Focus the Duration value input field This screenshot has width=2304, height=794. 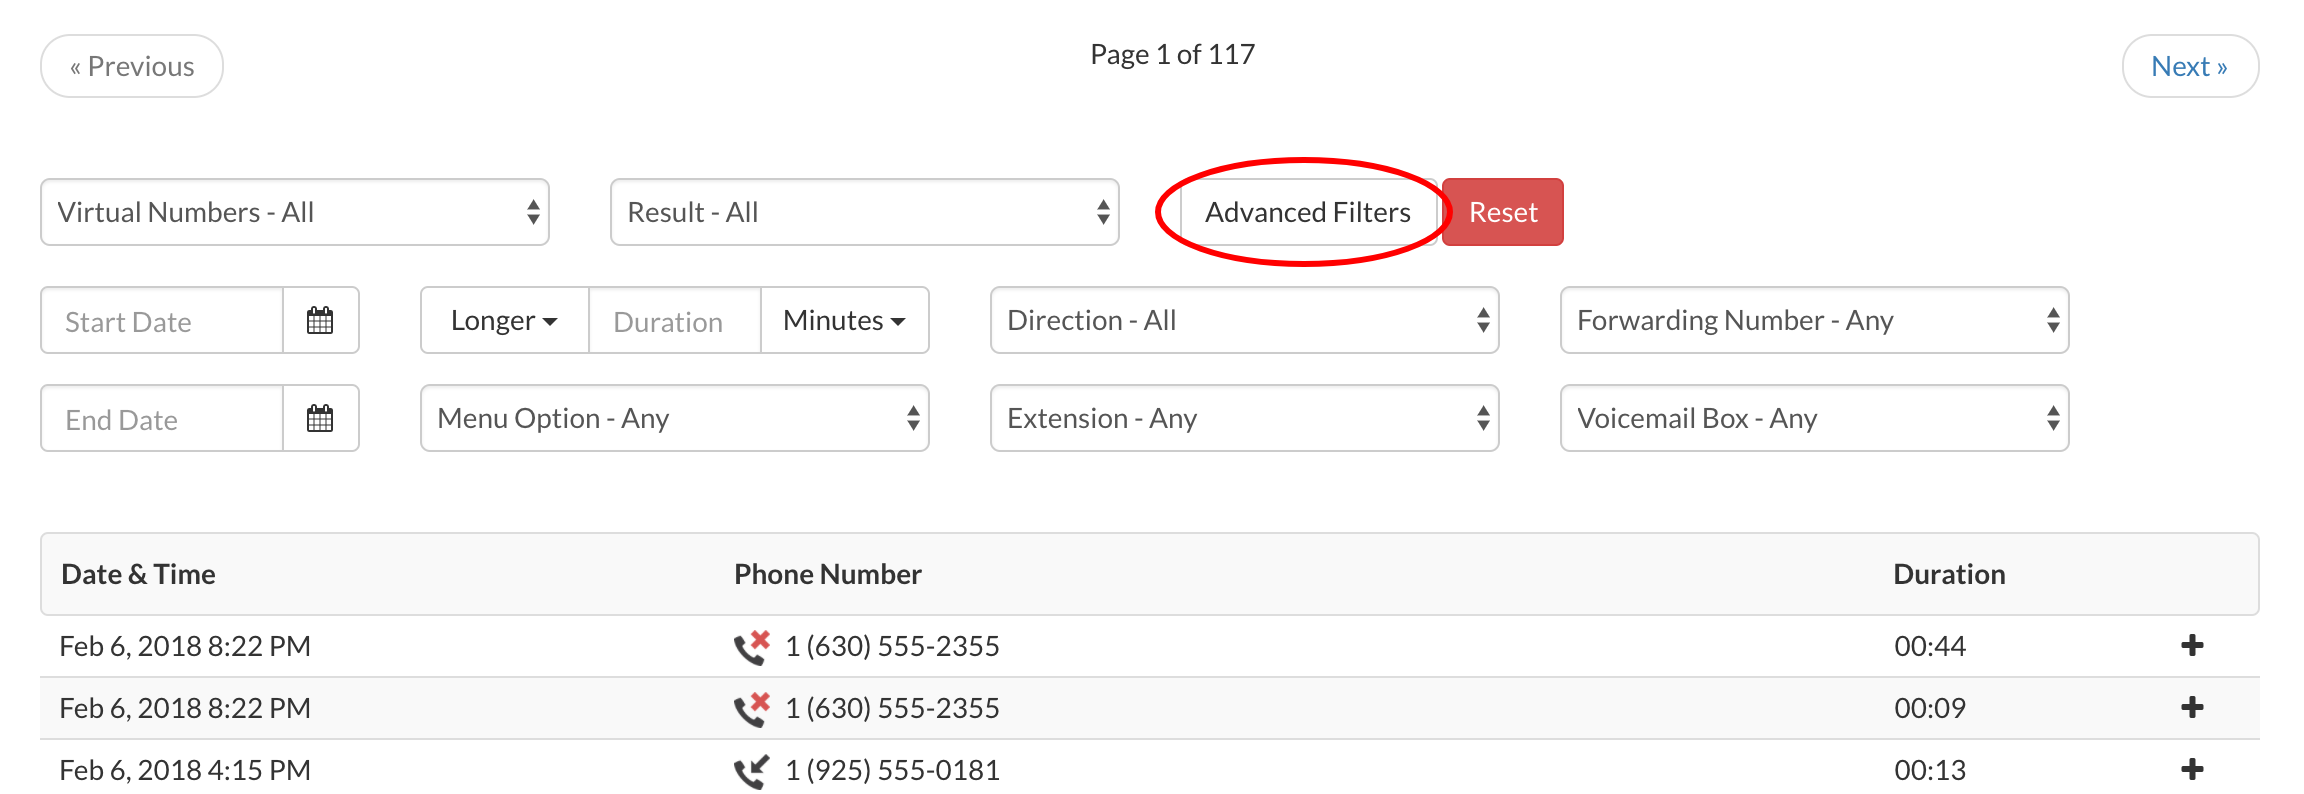tap(675, 320)
